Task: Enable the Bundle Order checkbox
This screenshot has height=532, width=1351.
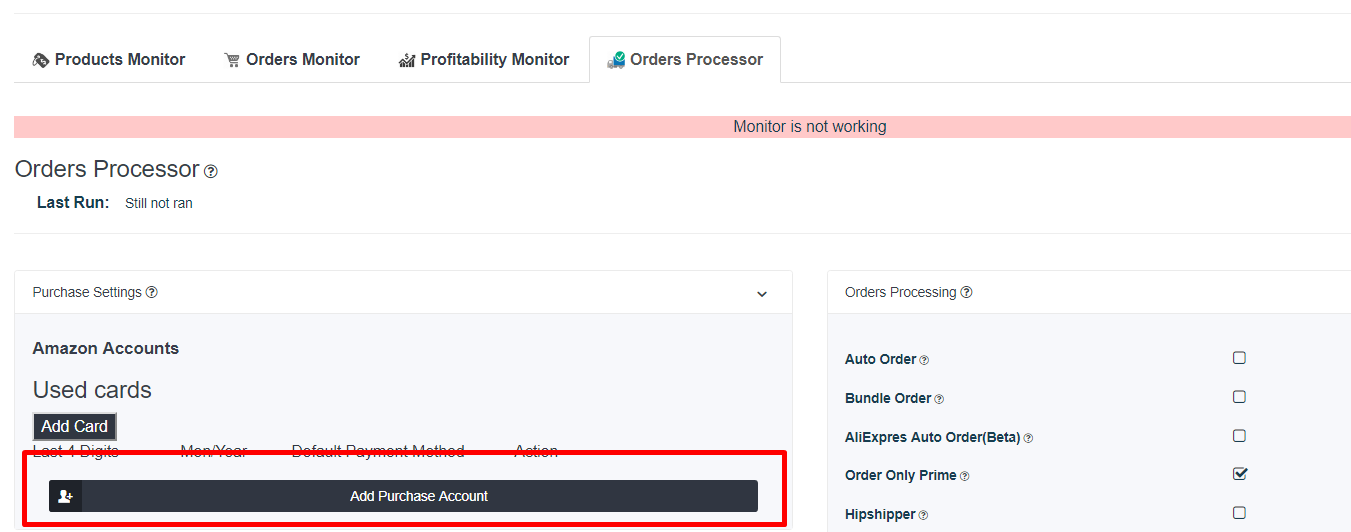Action: click(x=1239, y=396)
